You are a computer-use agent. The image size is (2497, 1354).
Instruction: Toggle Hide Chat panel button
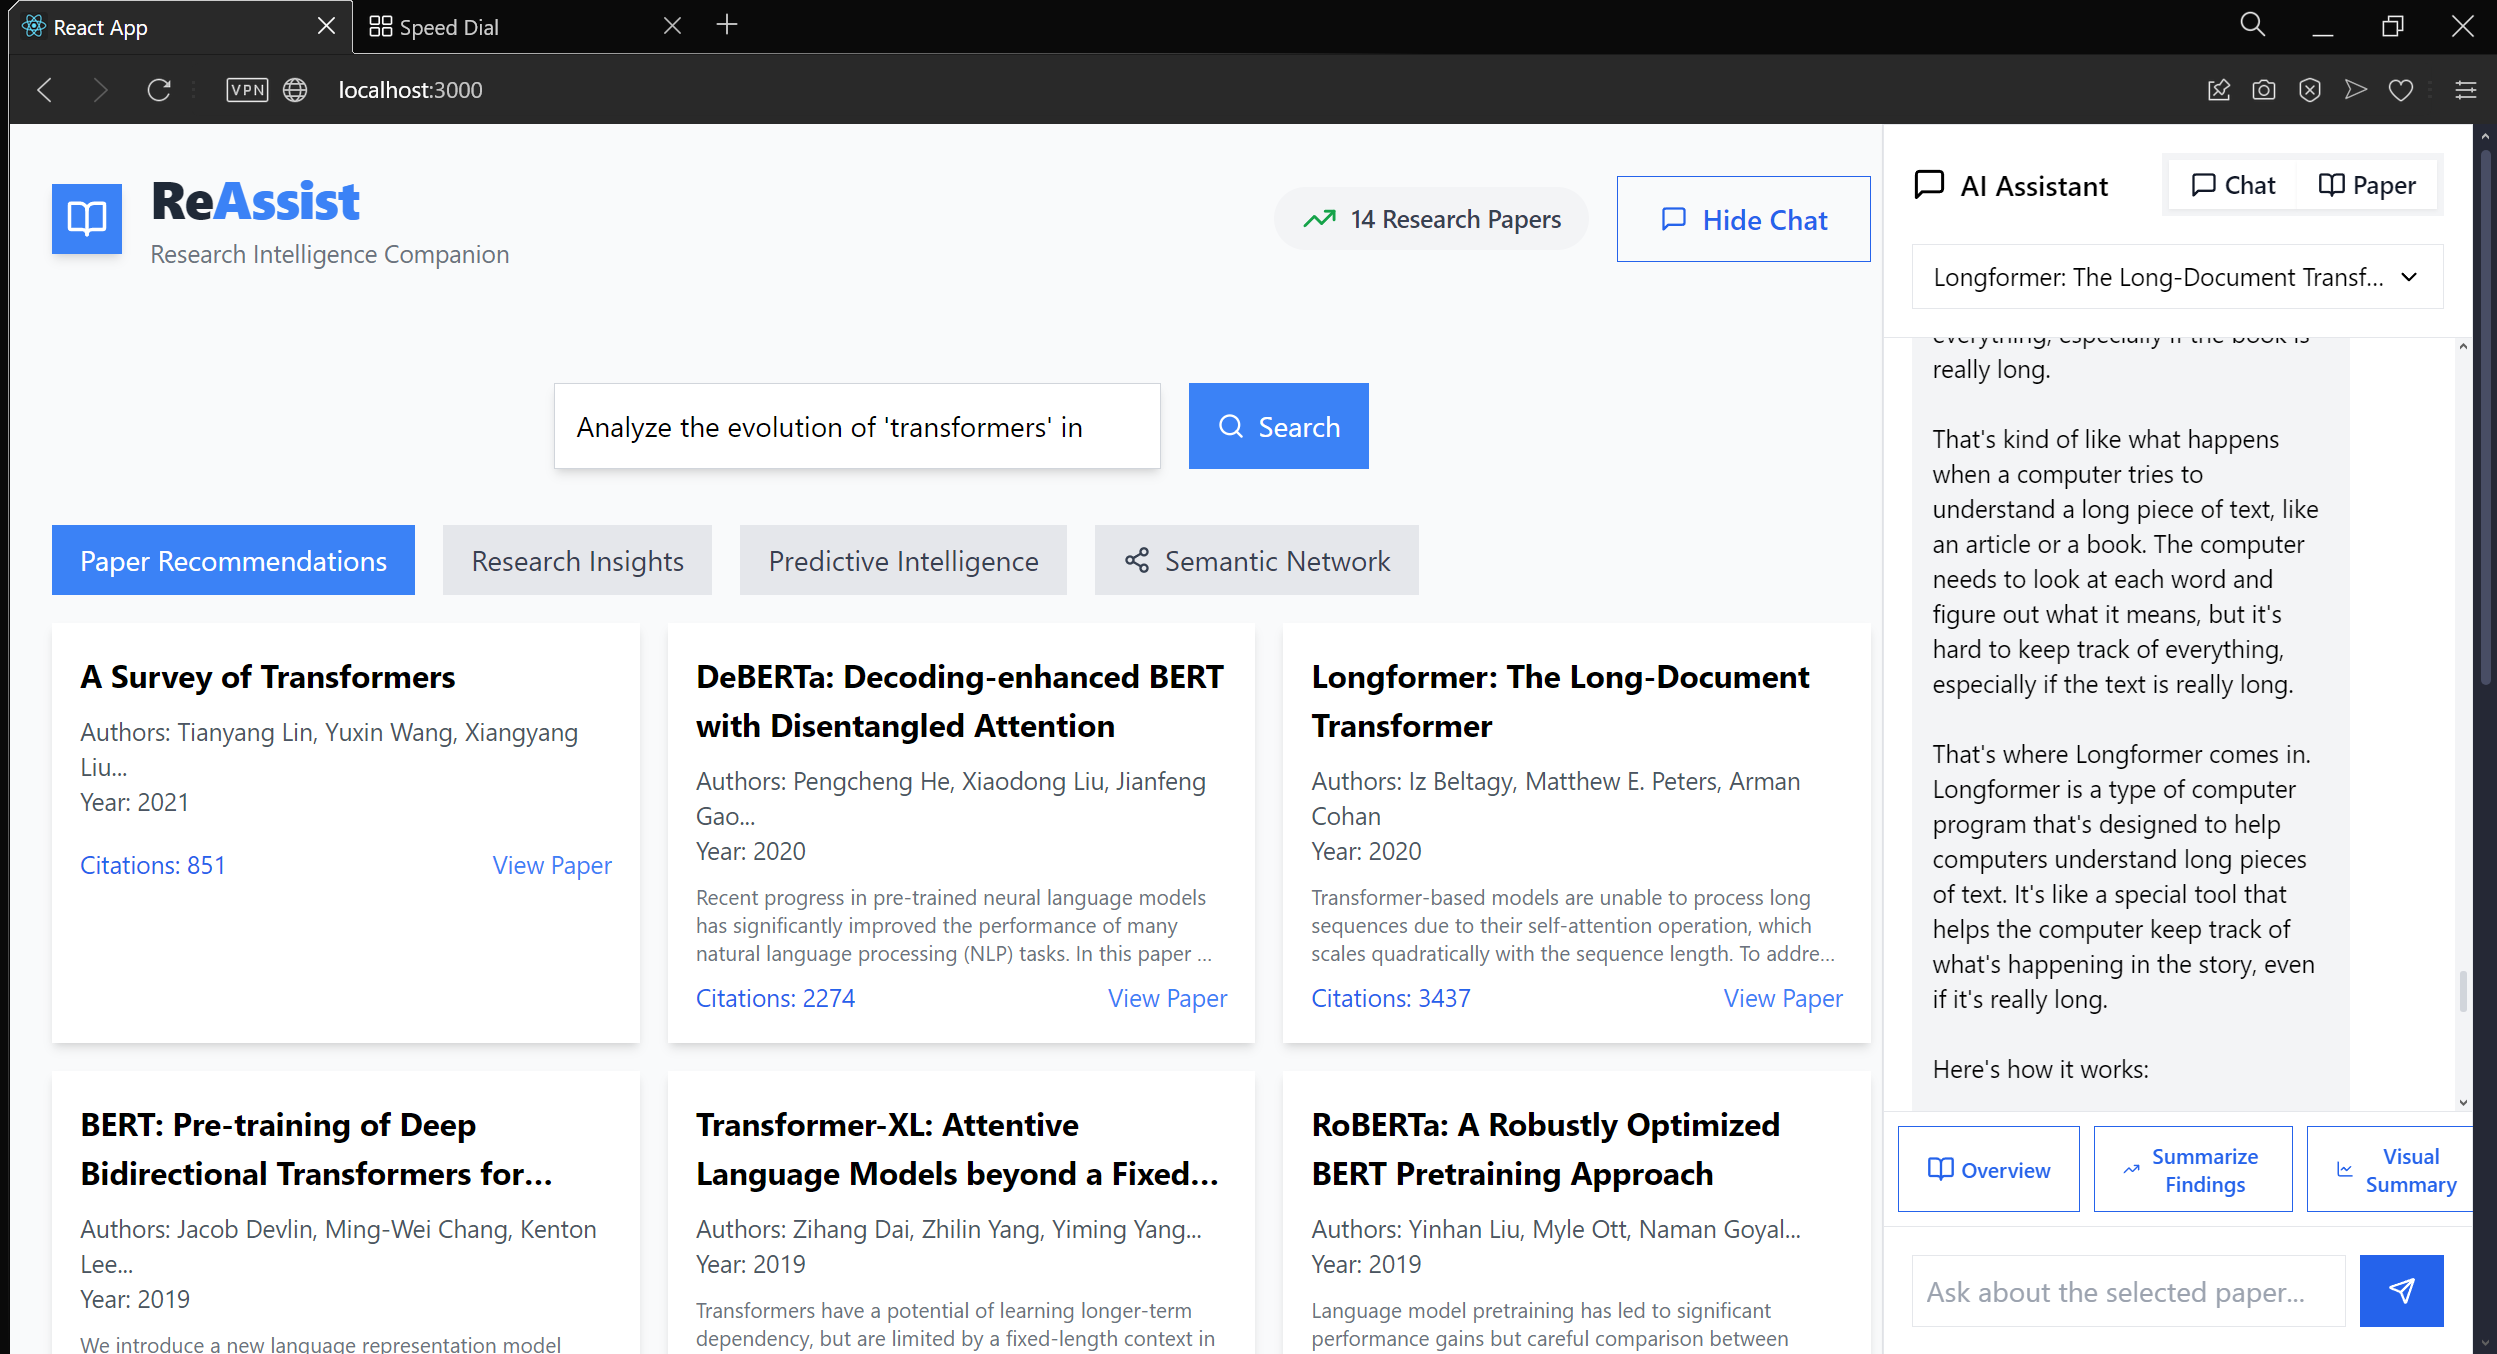click(x=1743, y=219)
